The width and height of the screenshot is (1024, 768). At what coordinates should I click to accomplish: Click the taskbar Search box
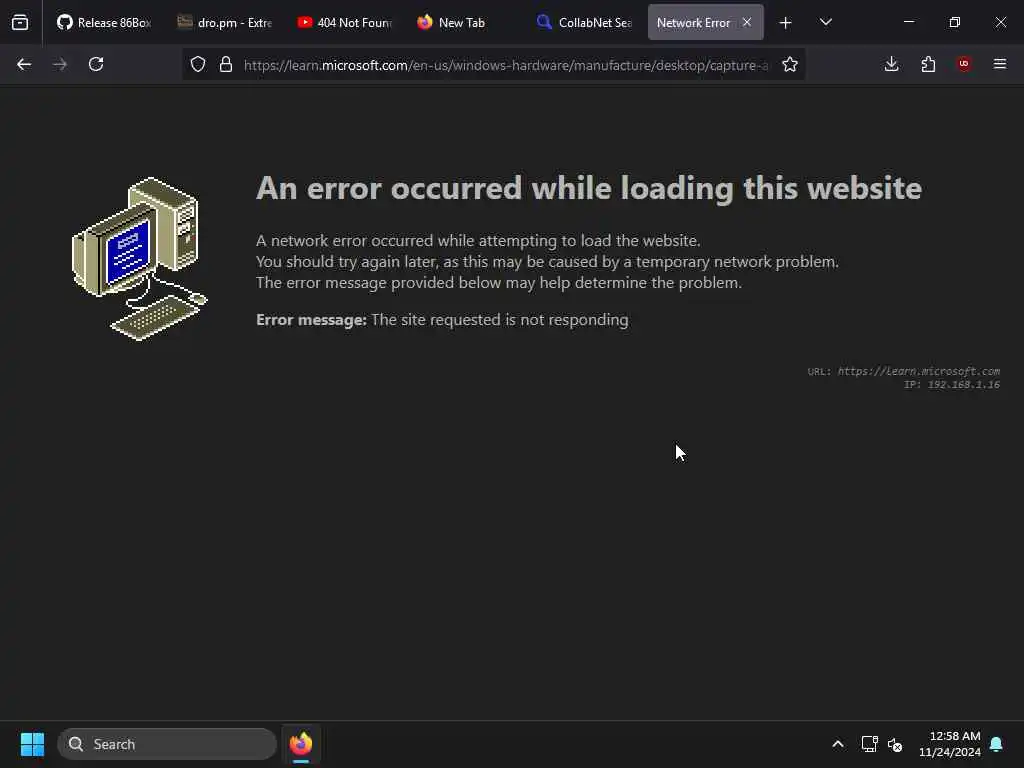point(167,744)
